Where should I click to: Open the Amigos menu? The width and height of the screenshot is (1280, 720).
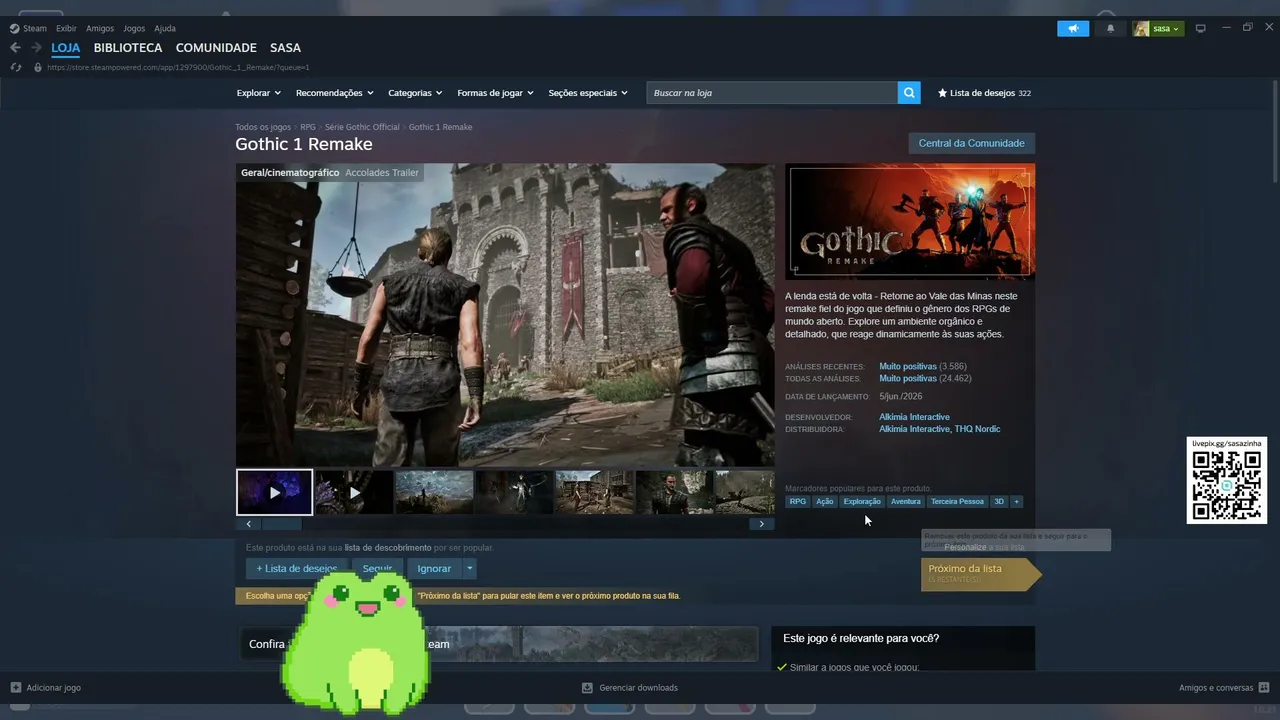tap(100, 28)
